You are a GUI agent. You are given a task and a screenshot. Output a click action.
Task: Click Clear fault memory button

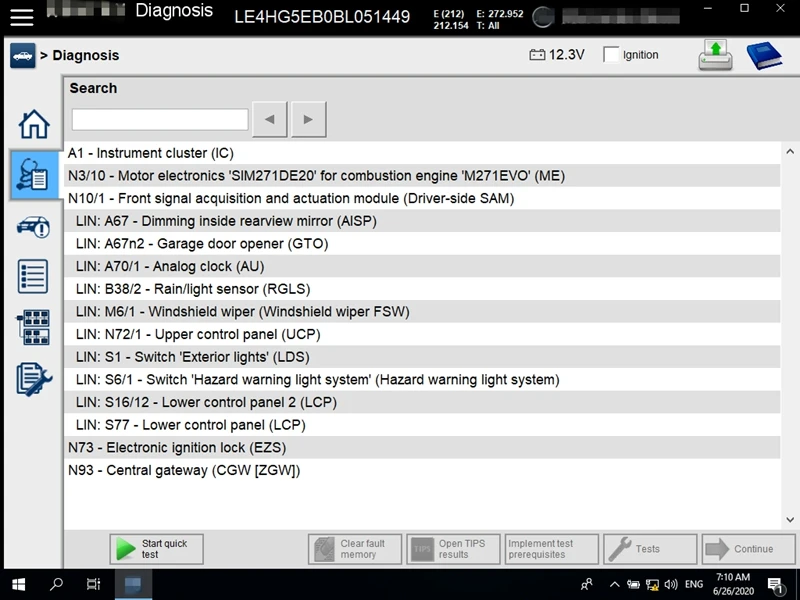pyautogui.click(x=355, y=549)
